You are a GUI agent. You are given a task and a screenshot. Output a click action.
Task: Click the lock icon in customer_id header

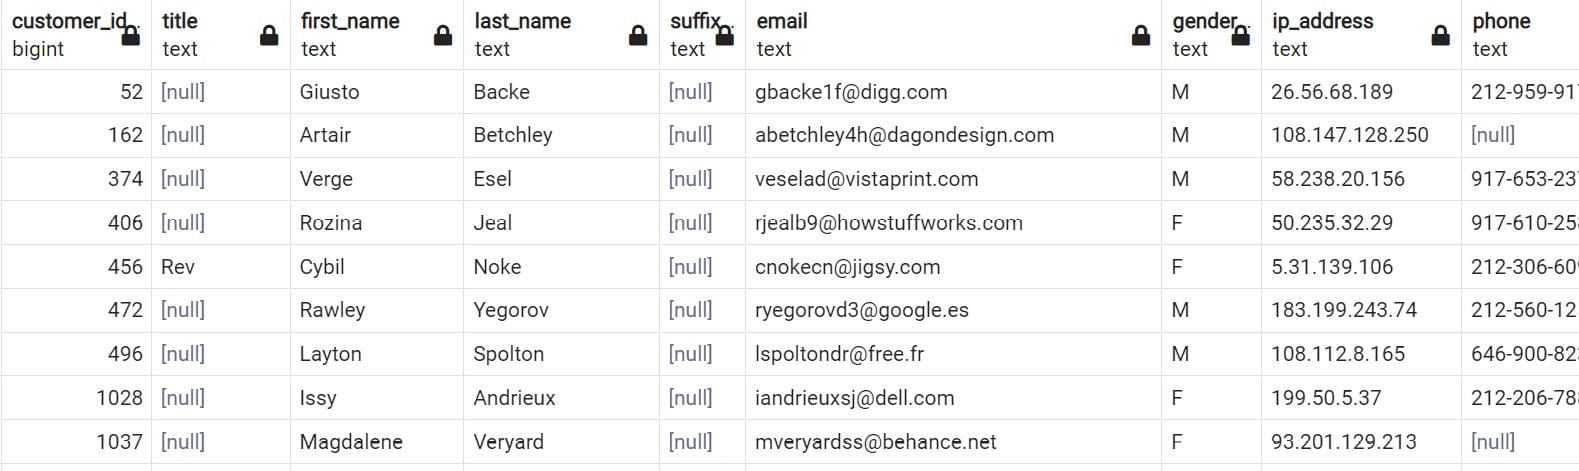pos(130,36)
